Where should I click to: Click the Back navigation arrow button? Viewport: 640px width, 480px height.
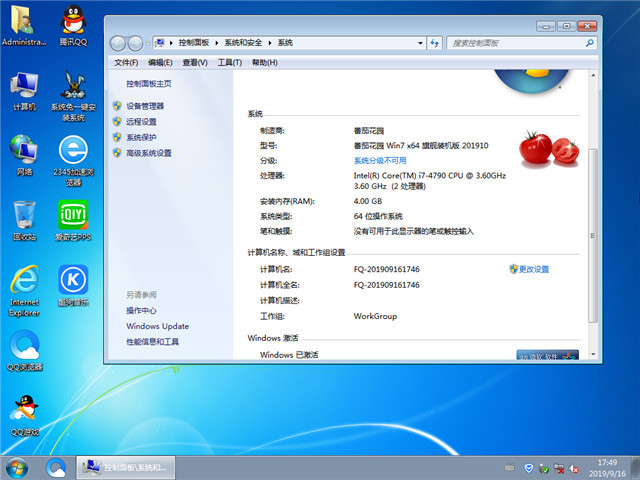tap(118, 43)
